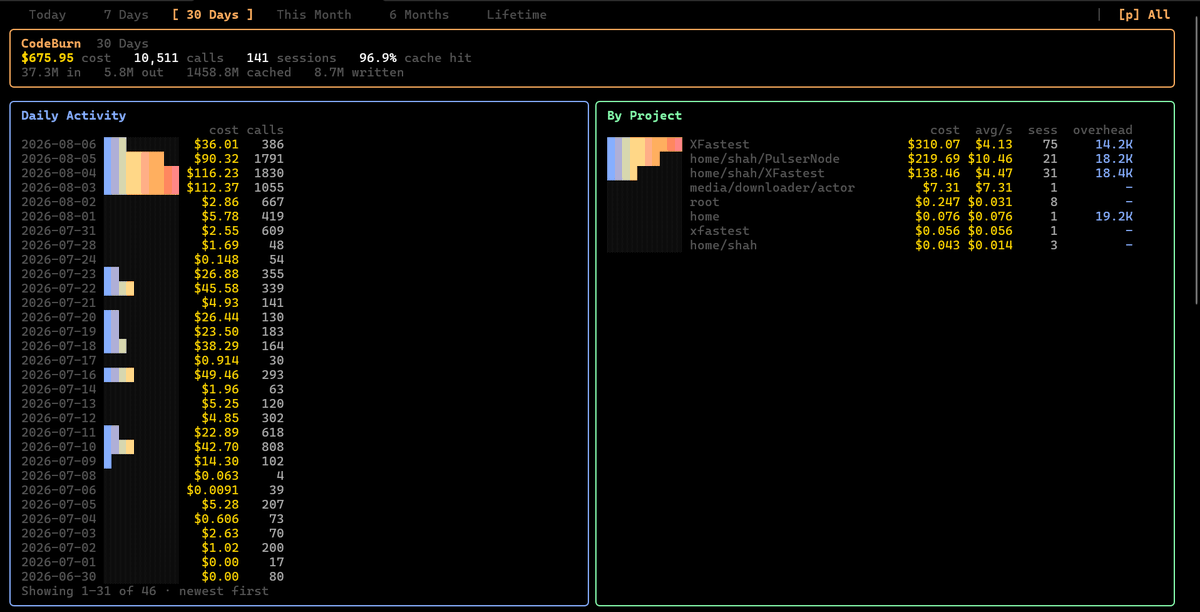The height and width of the screenshot is (612, 1200).
Task: Select the root project row
Action: [870, 202]
